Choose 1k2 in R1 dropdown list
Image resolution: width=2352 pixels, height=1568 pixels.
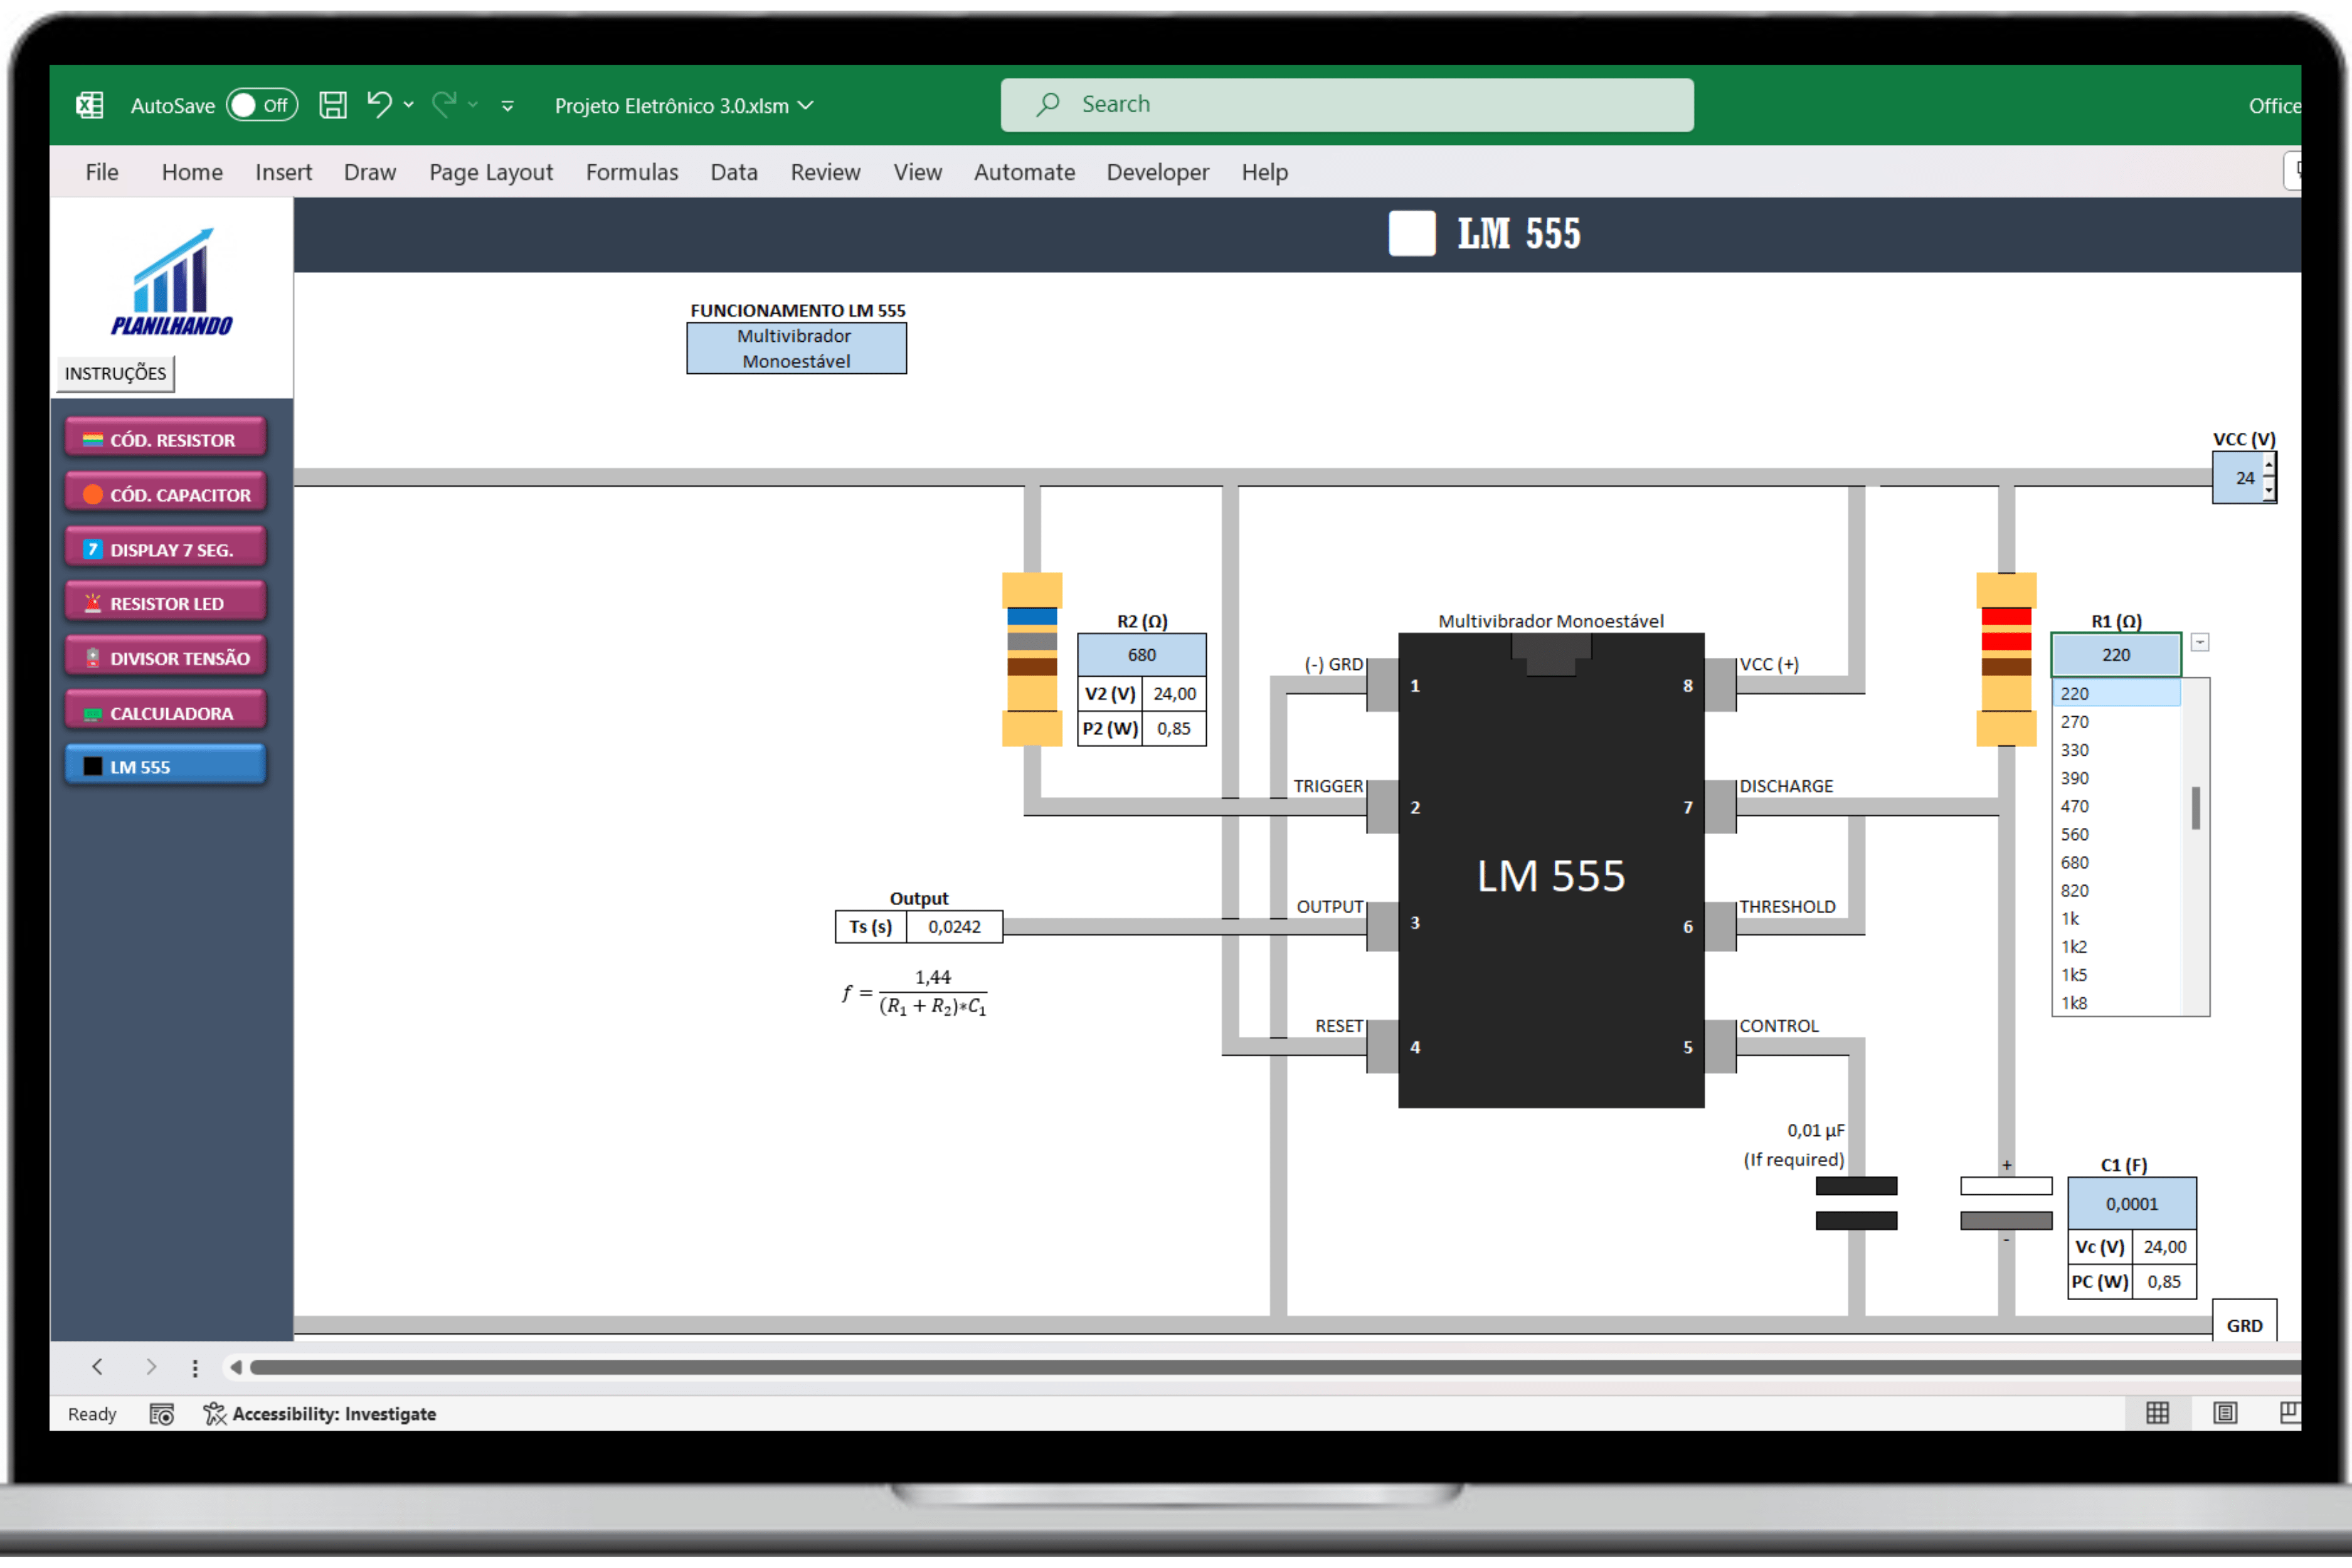[2116, 946]
